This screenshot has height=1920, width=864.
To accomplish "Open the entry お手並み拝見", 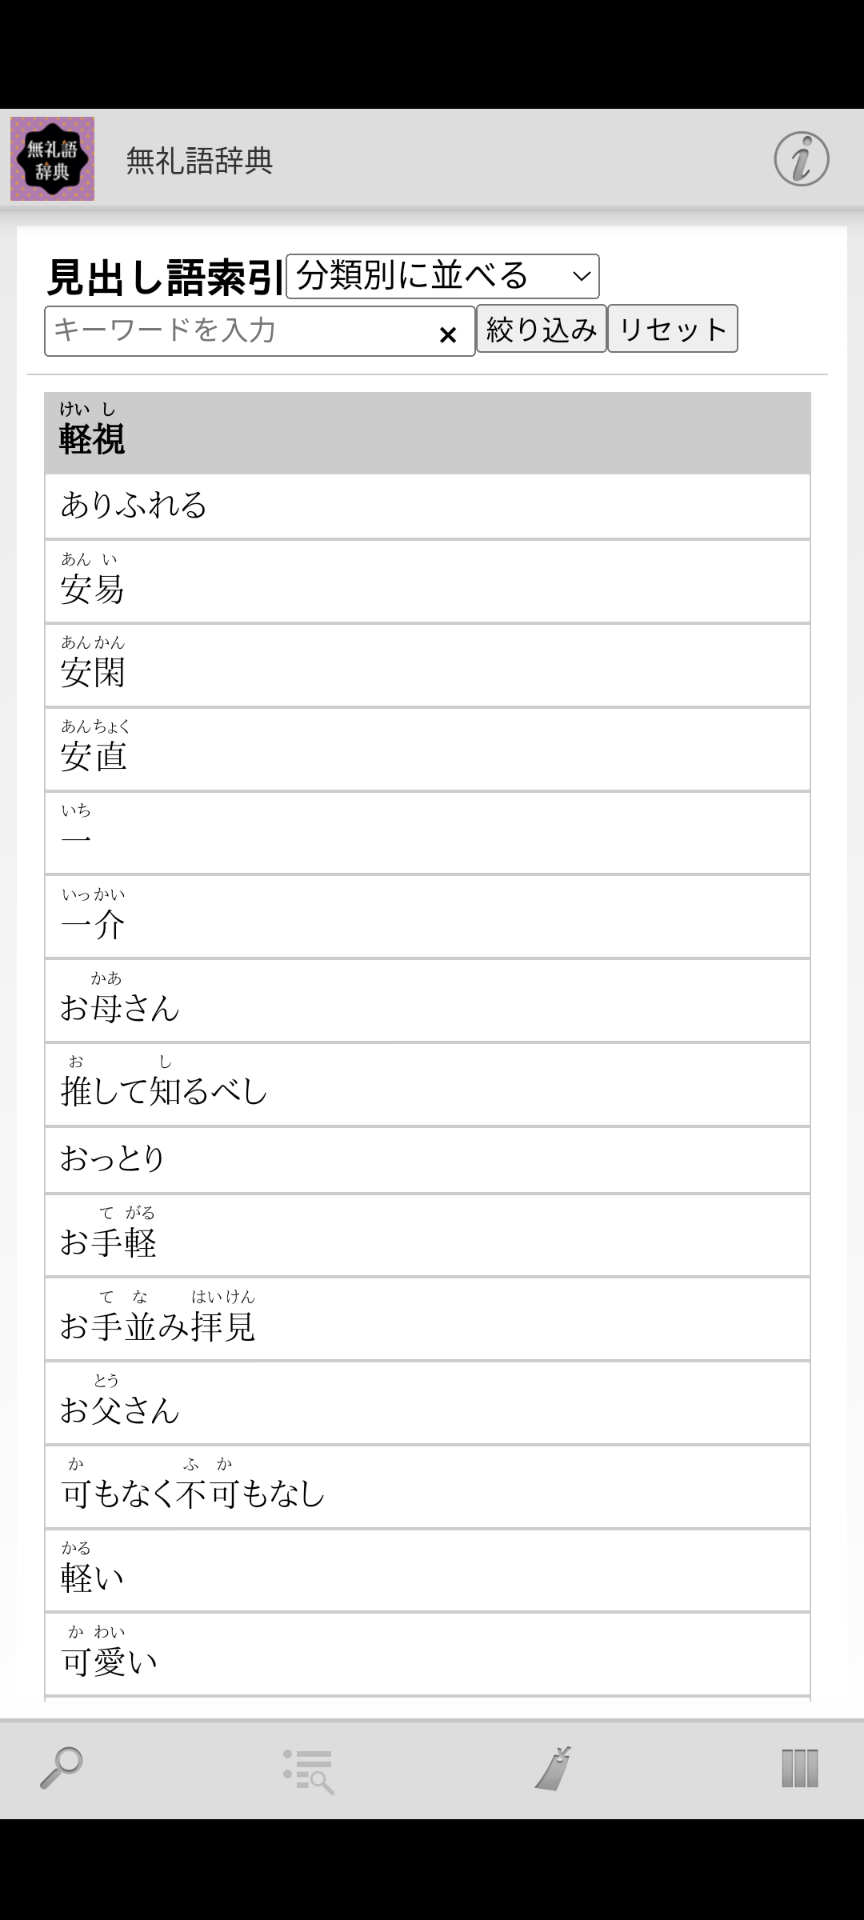I will click(x=427, y=1319).
